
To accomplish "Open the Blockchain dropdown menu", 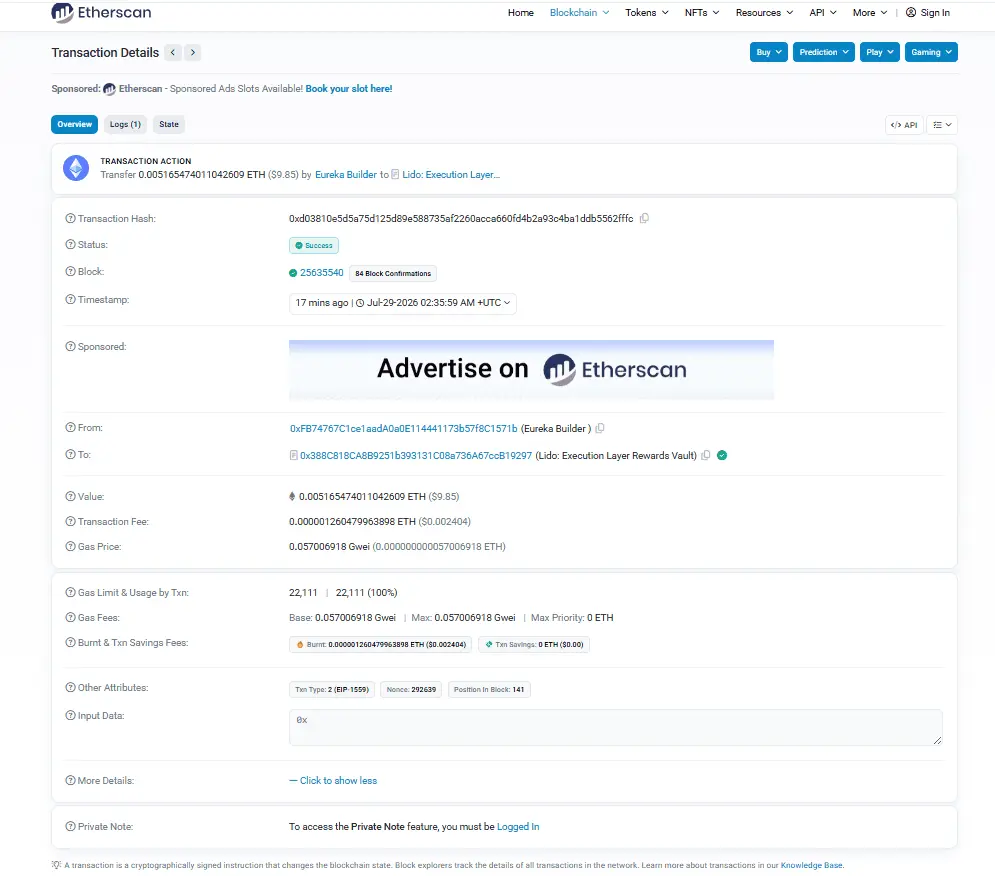I will (579, 13).
